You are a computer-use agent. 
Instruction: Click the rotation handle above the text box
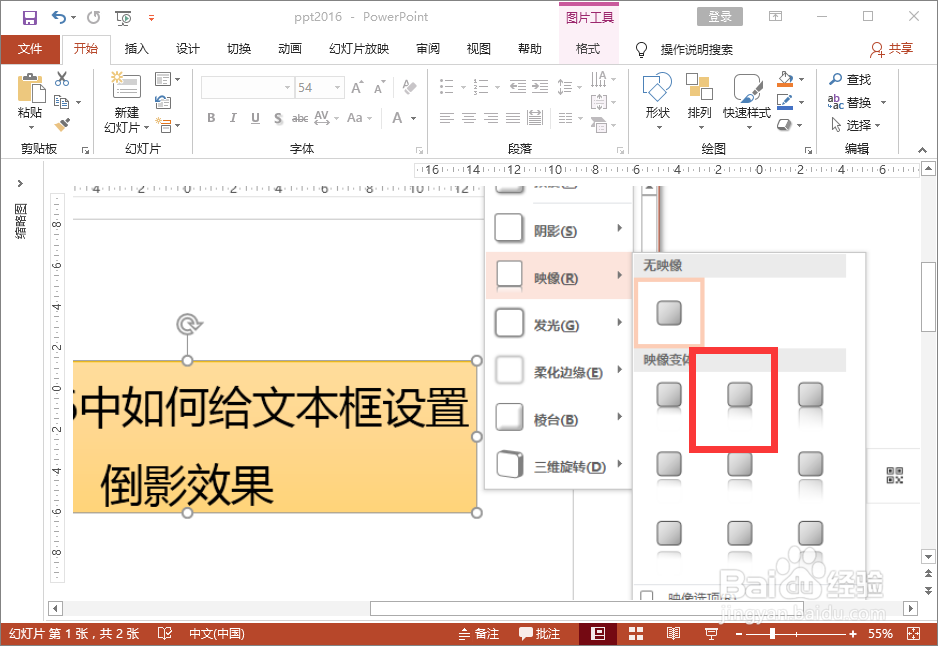click(189, 324)
